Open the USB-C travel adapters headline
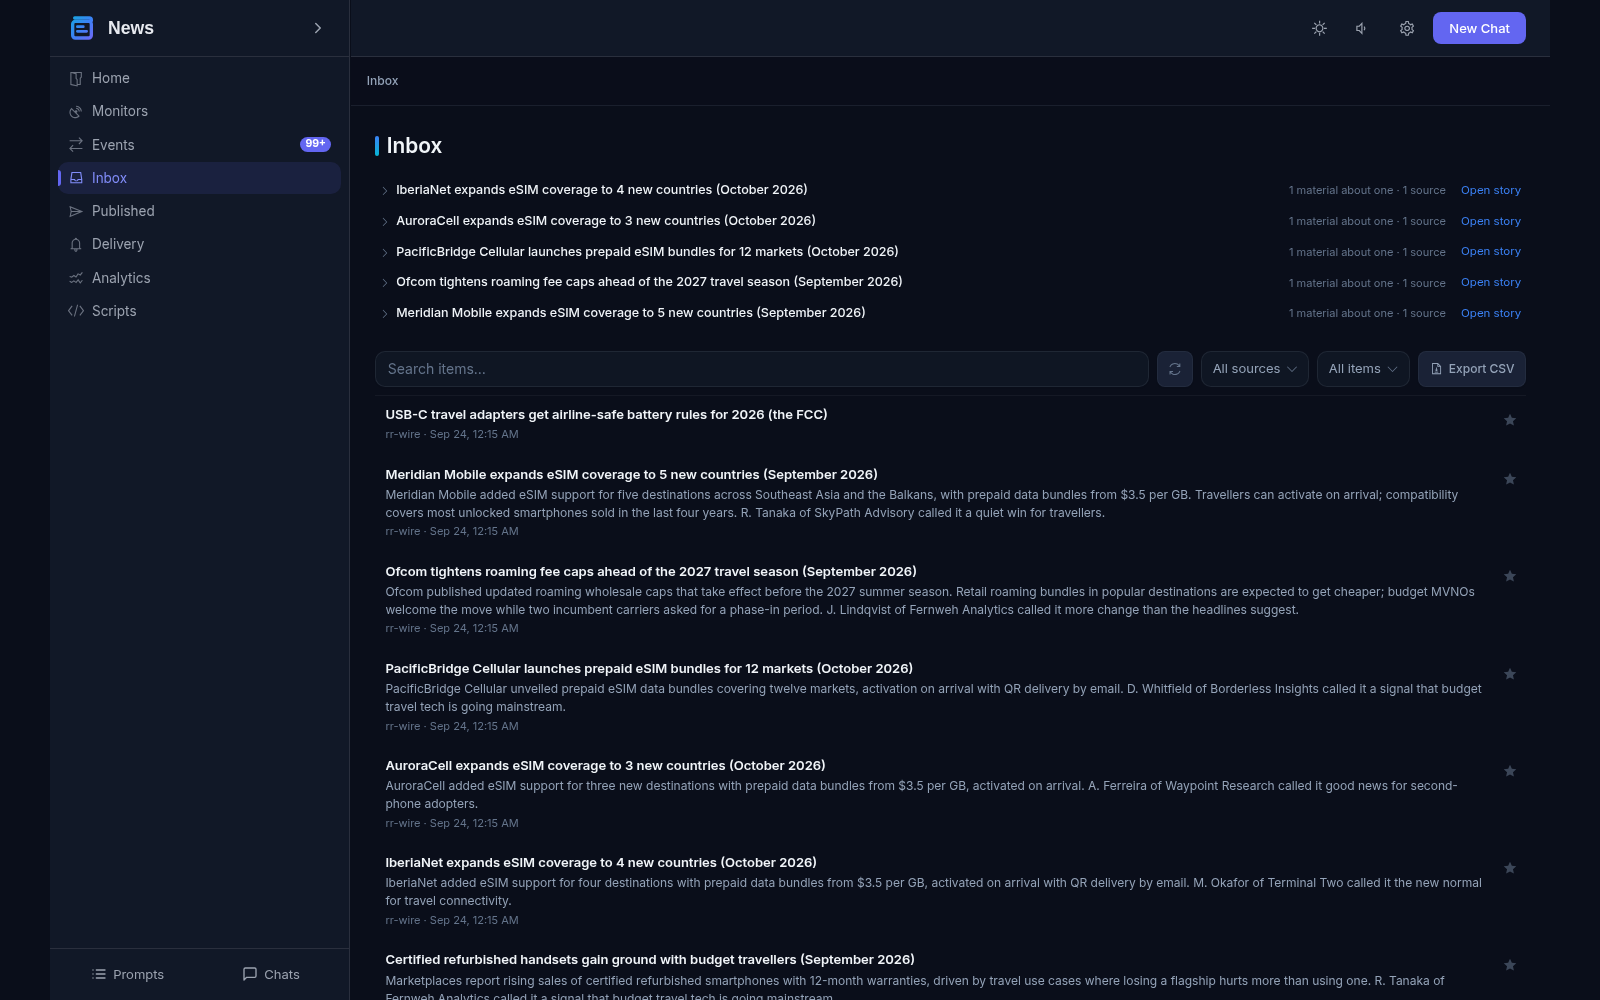 [606, 414]
